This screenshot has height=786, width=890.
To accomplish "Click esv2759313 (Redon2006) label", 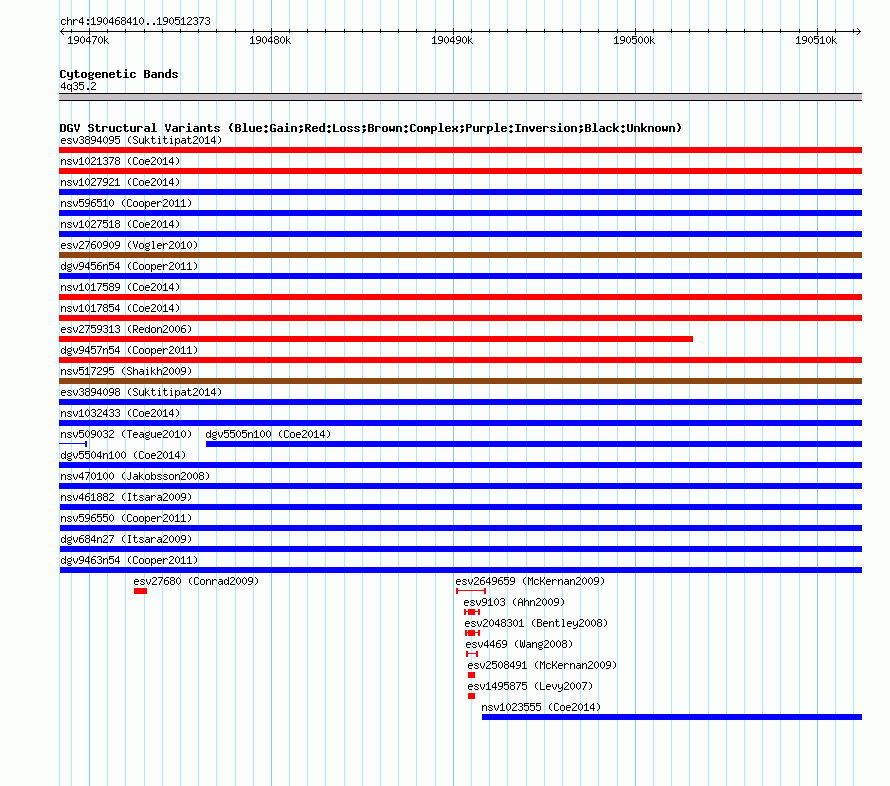I will [x=126, y=329].
